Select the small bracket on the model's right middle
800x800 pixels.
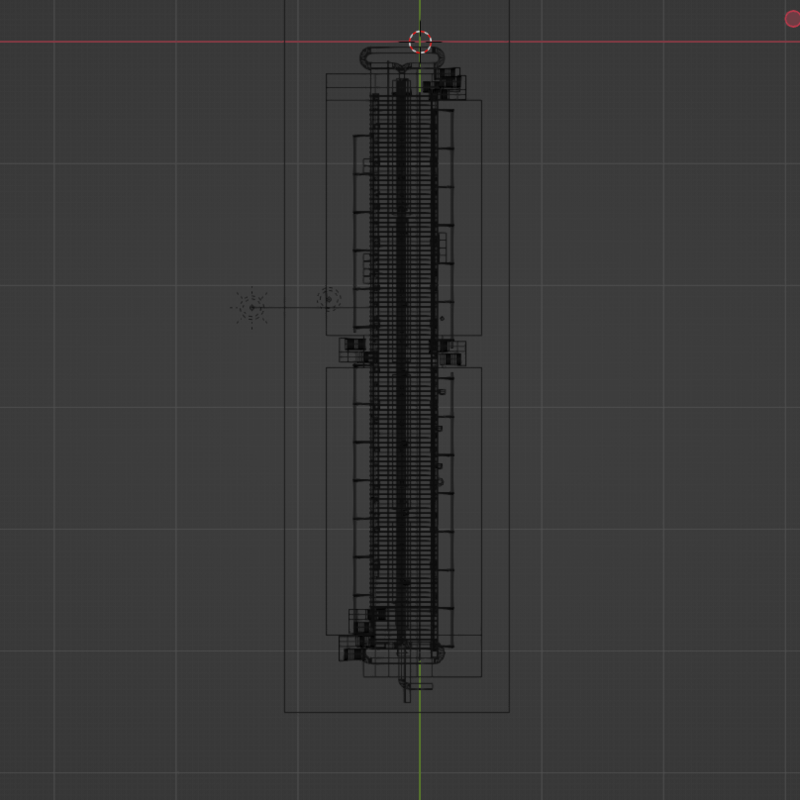pos(450,351)
